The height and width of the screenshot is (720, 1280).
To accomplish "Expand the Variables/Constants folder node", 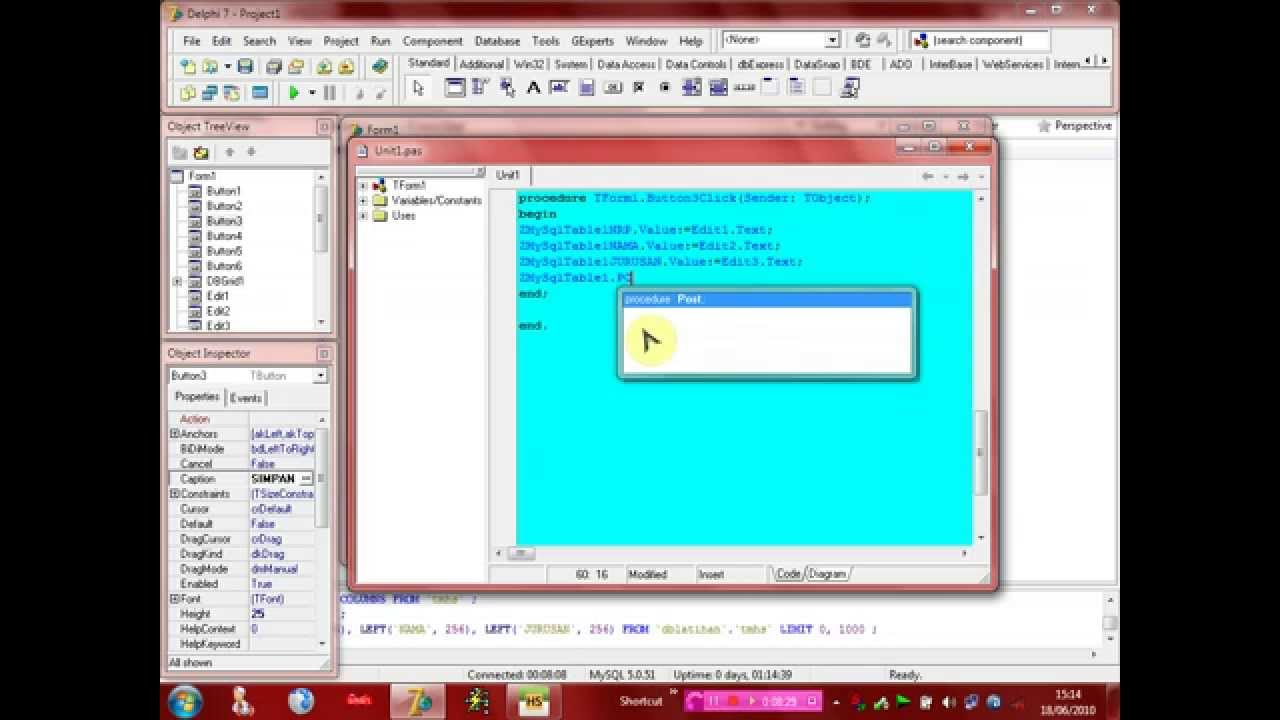I will pyautogui.click(x=364, y=201).
